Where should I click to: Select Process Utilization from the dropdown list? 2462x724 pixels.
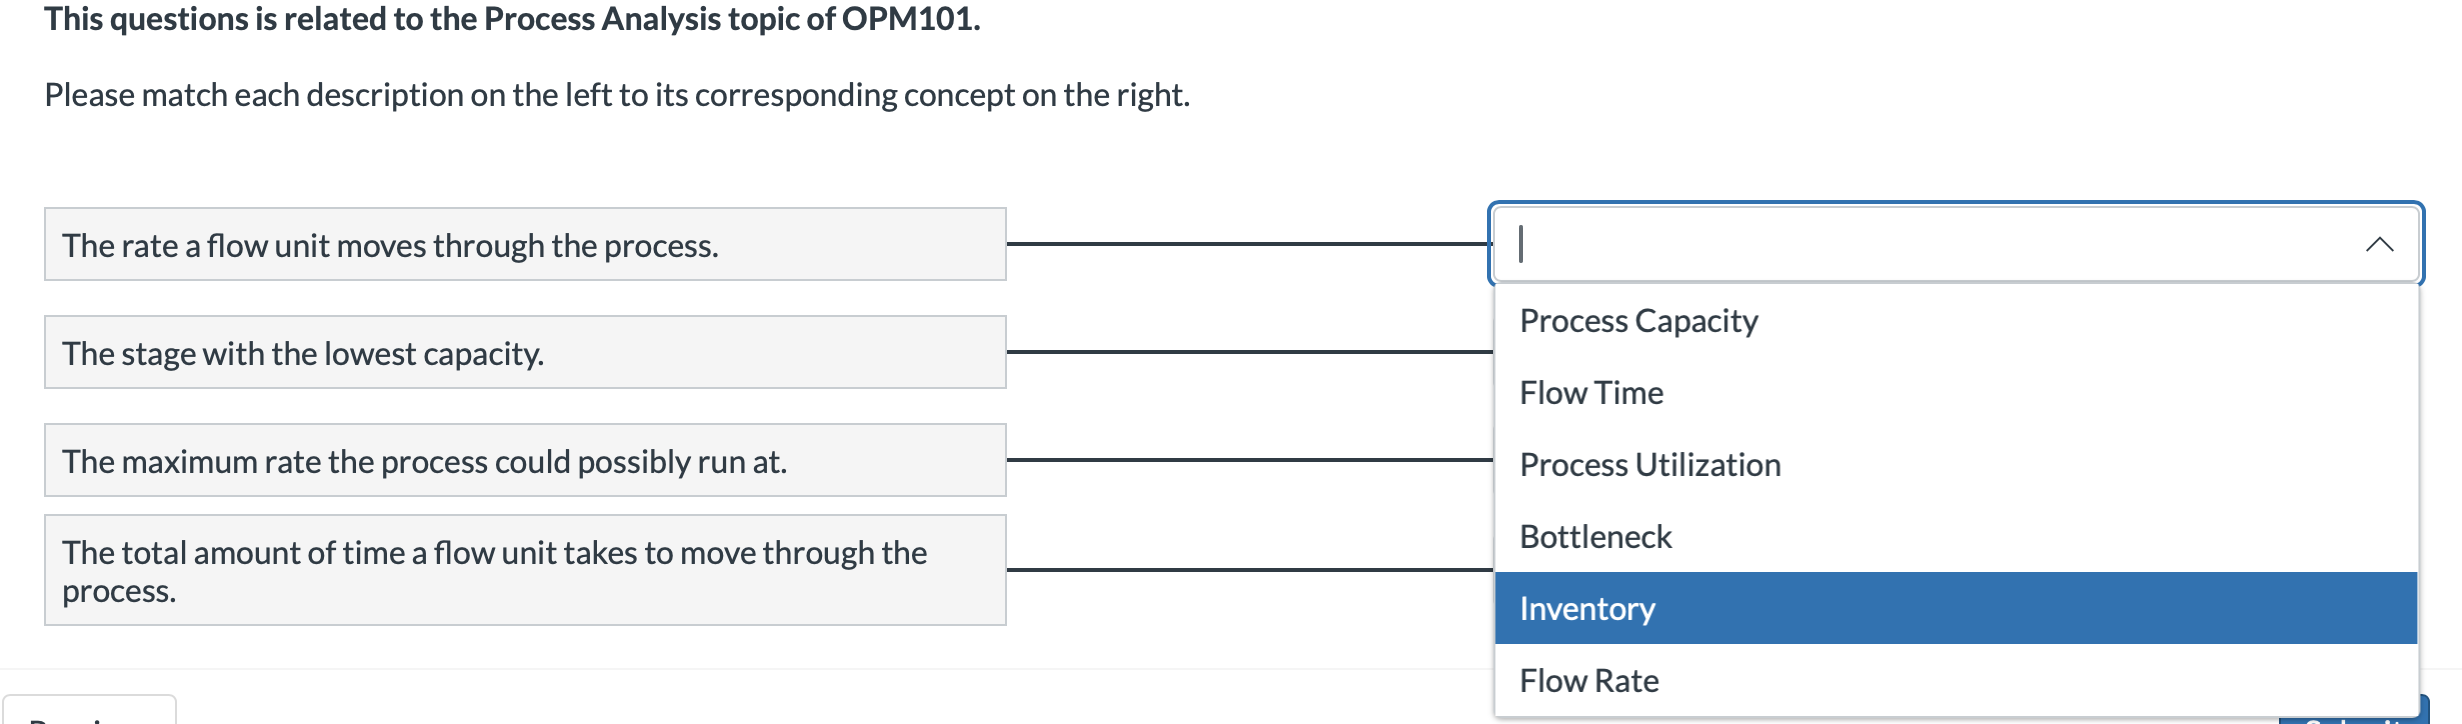[1649, 464]
